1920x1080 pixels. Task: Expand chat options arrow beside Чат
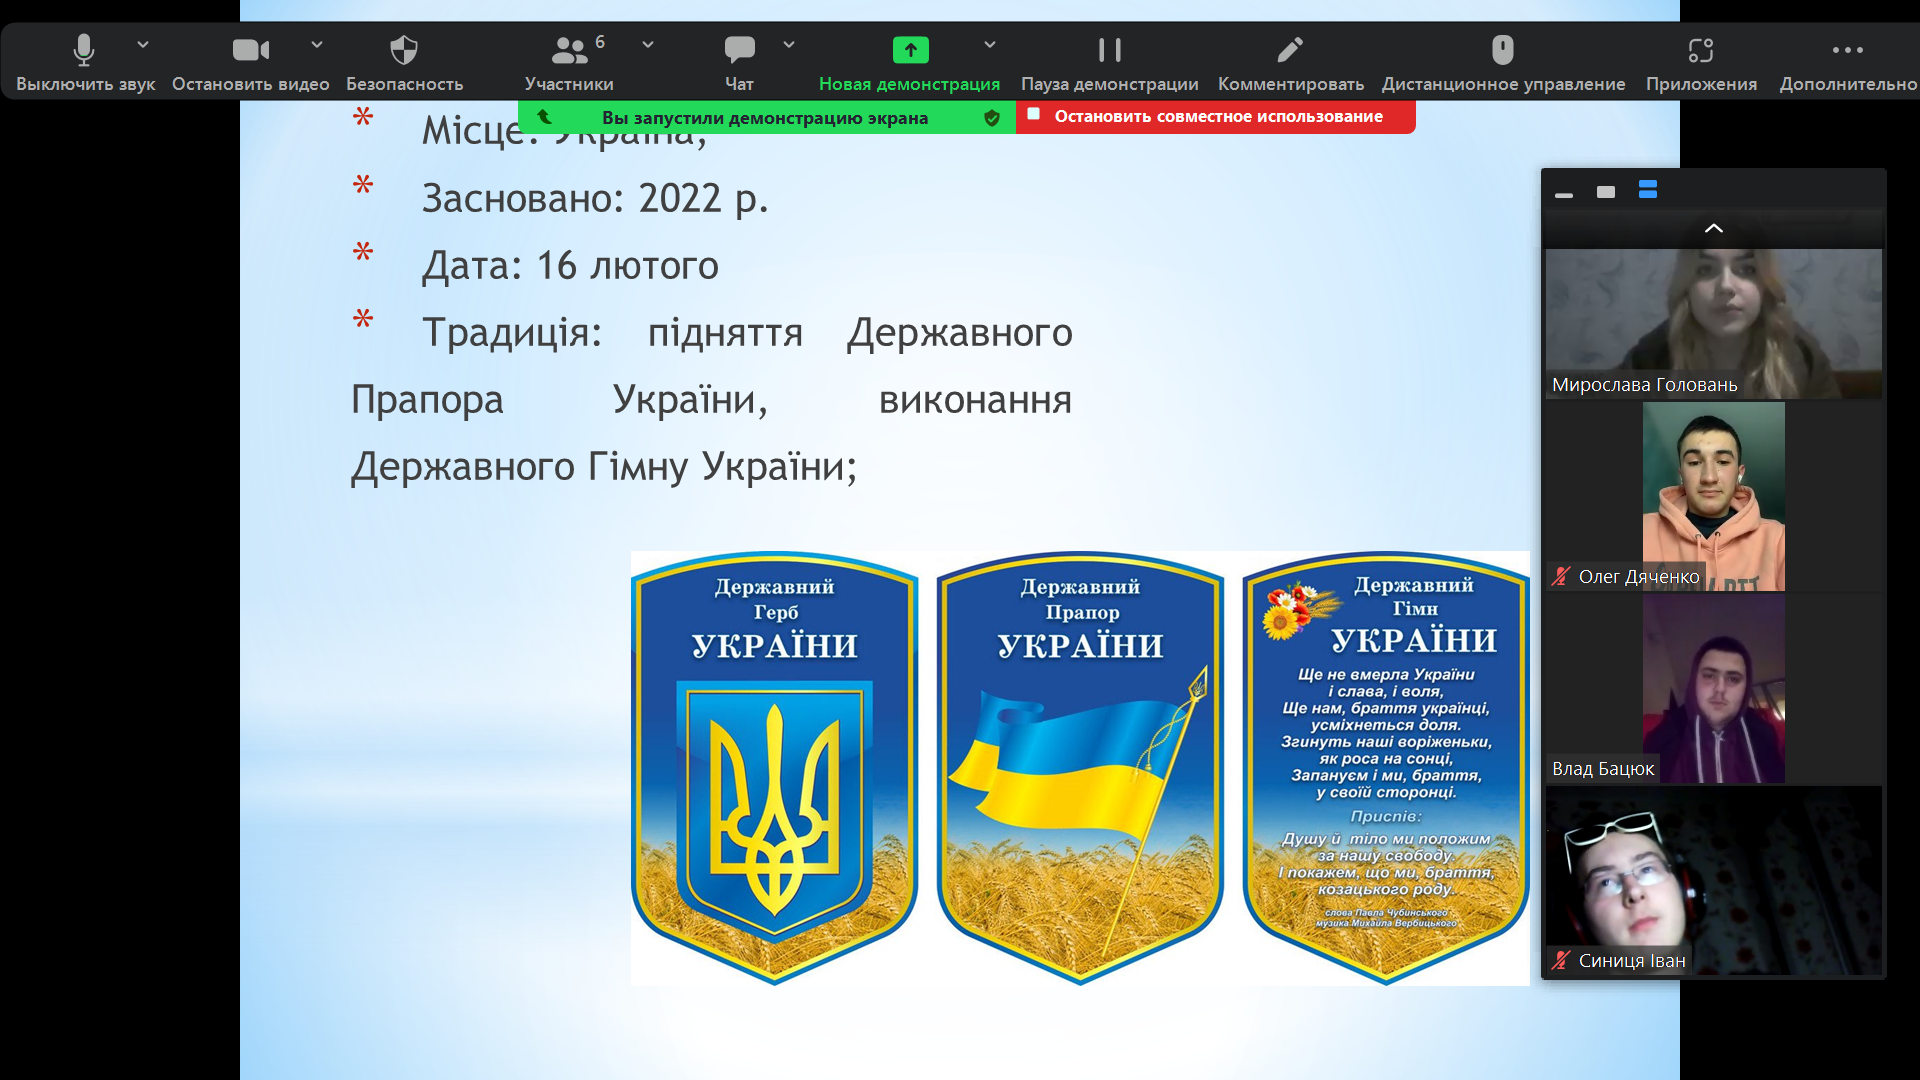[789, 45]
